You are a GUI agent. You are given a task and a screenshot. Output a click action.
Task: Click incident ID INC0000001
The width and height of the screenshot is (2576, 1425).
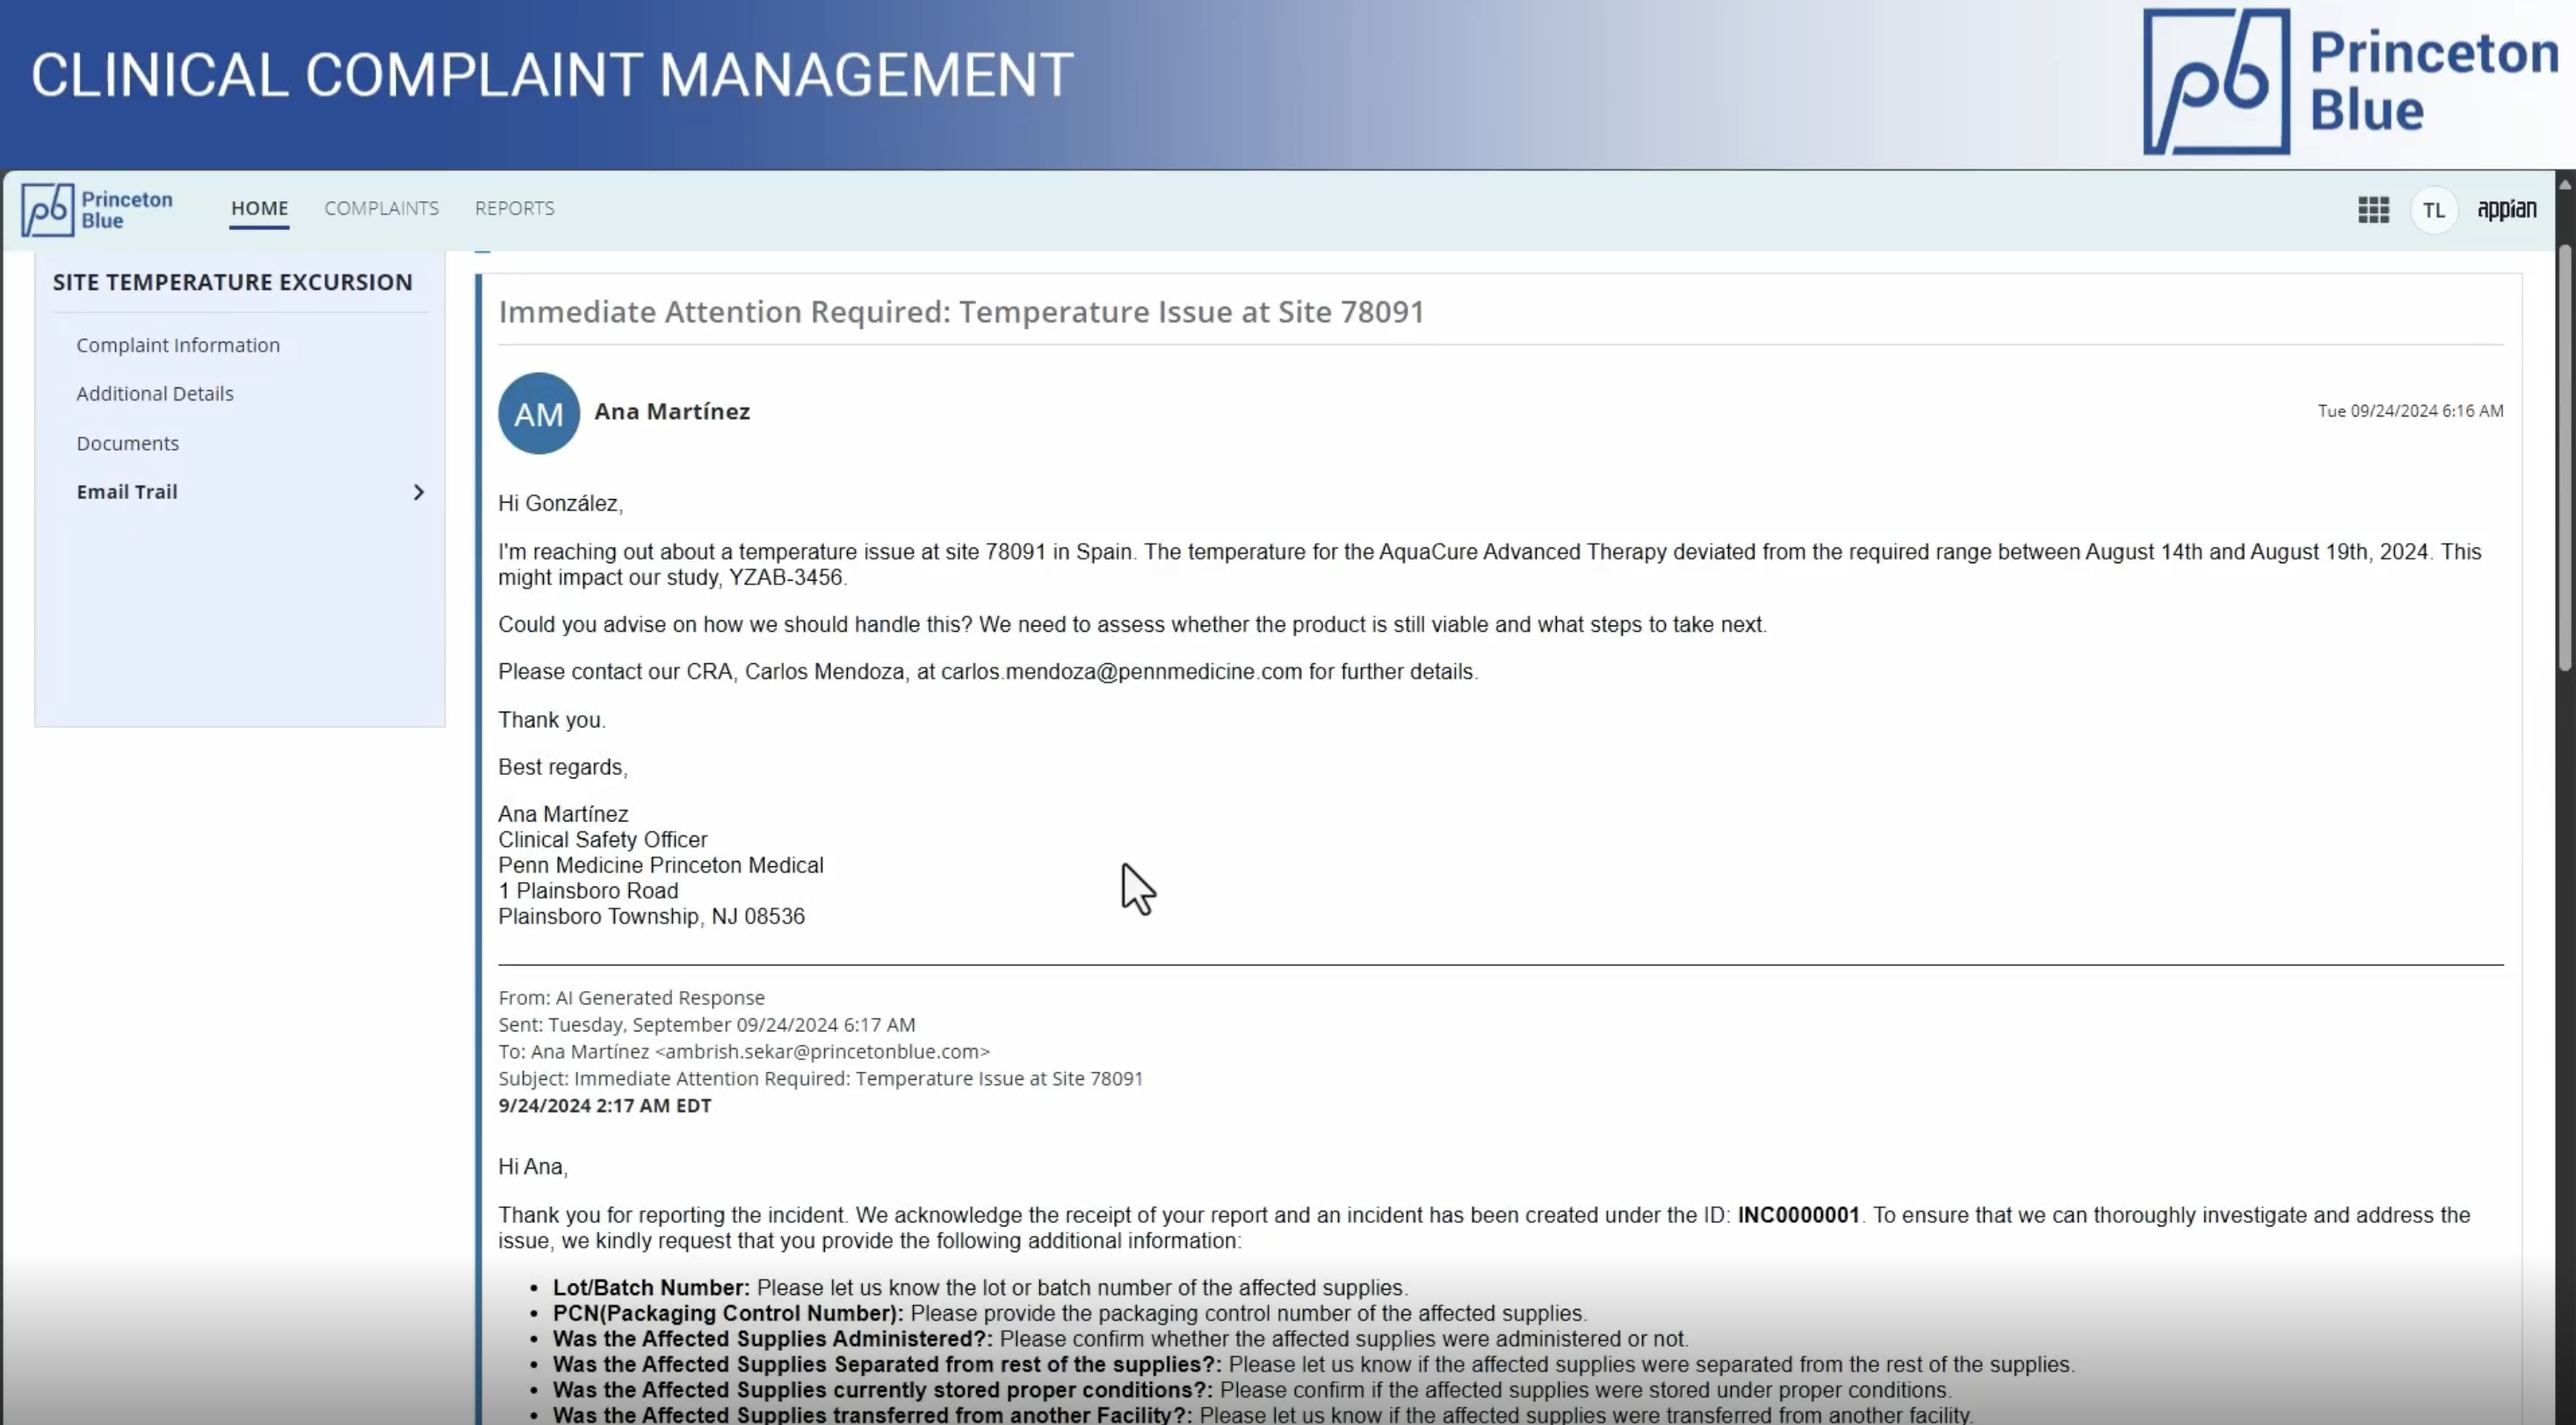pos(1798,1215)
